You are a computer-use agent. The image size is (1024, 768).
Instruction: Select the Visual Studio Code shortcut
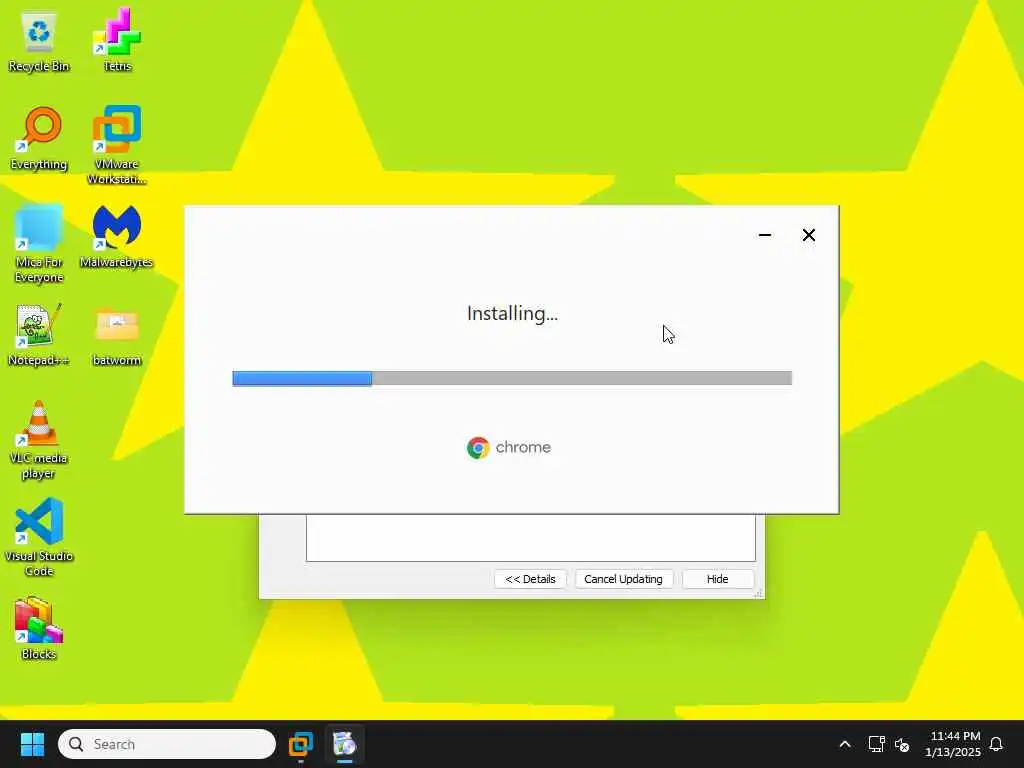click(39, 537)
